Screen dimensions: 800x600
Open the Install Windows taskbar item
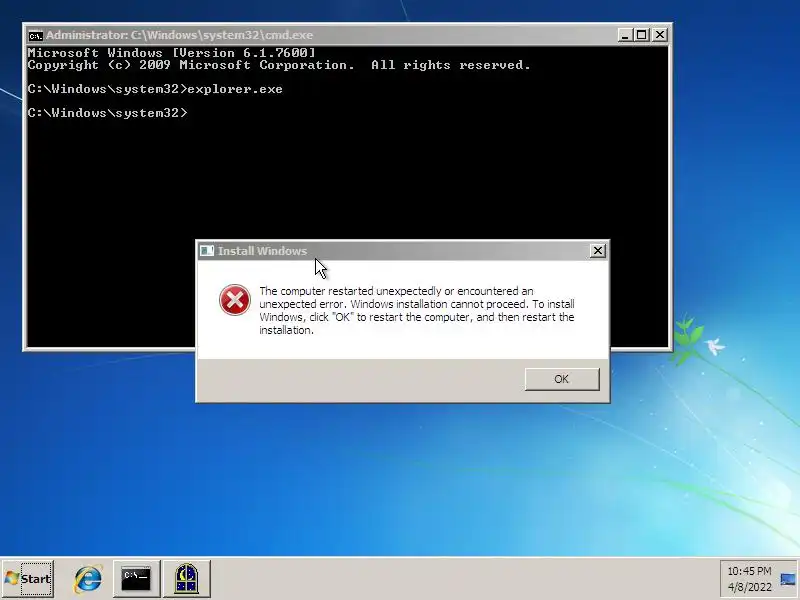tap(187, 579)
